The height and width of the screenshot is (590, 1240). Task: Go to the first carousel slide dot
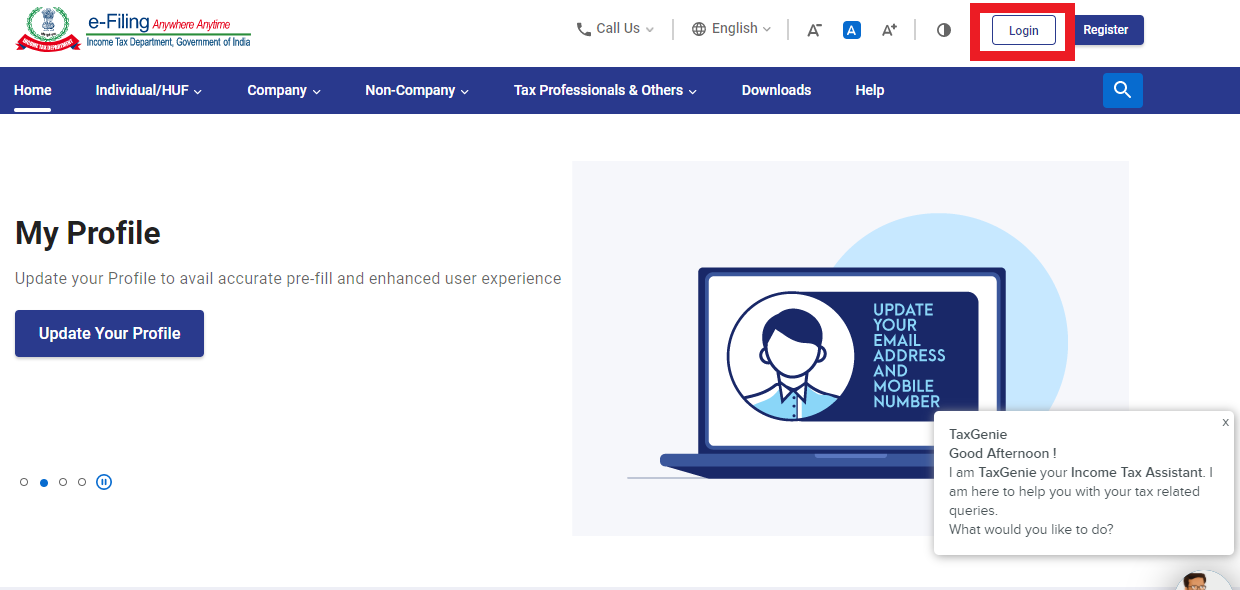point(24,482)
